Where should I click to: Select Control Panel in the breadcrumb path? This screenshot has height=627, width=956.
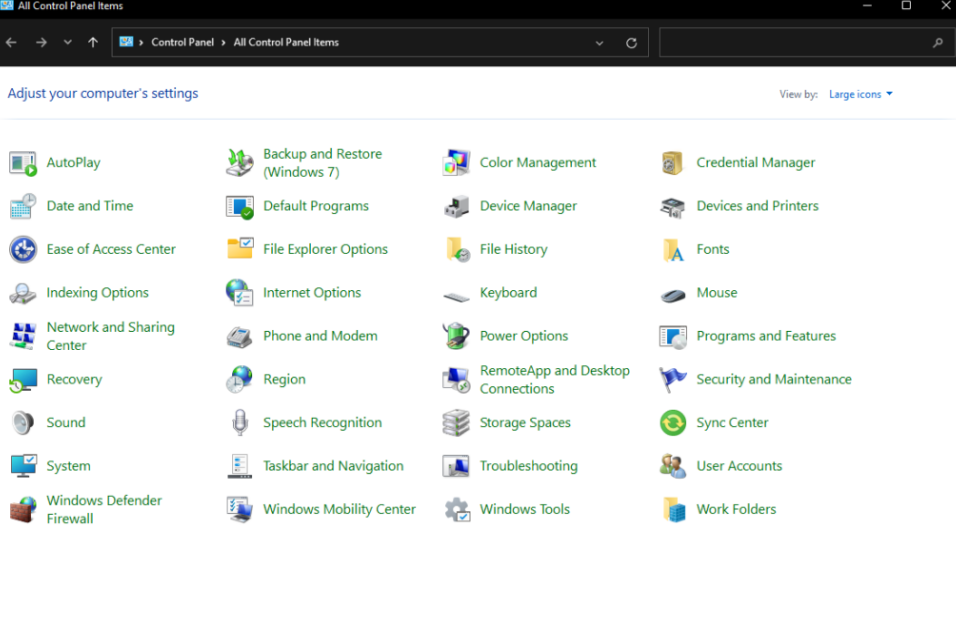182,43
